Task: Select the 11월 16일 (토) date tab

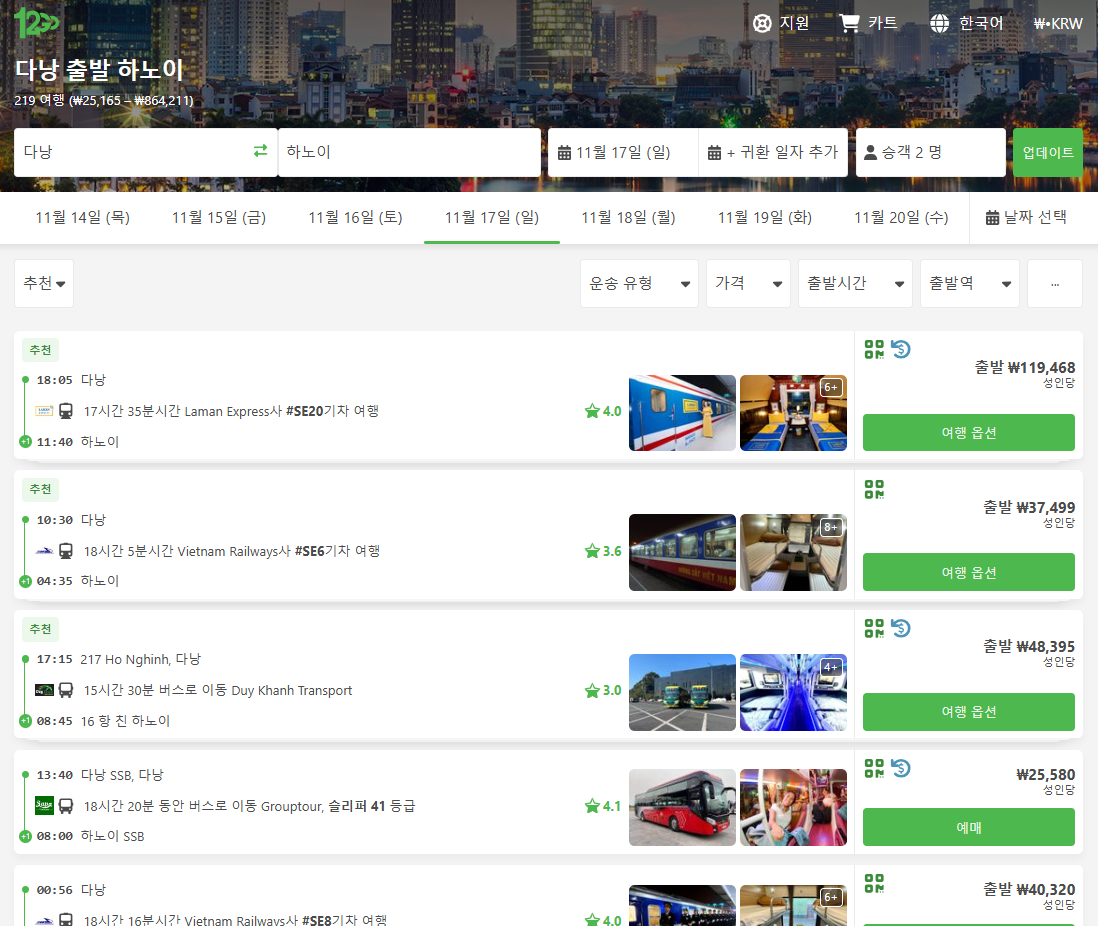Action: coord(356,218)
